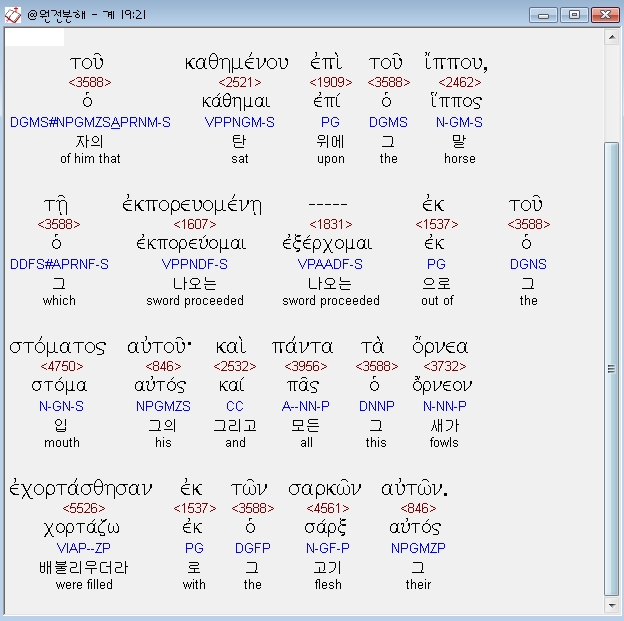Click the gloss 'their'
This screenshot has height=621, width=624.
coord(418,585)
